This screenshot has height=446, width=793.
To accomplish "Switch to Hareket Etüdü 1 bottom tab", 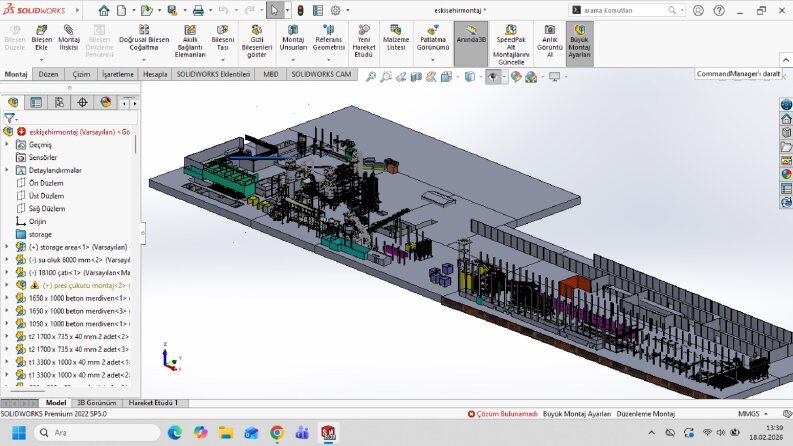I will (x=153, y=403).
